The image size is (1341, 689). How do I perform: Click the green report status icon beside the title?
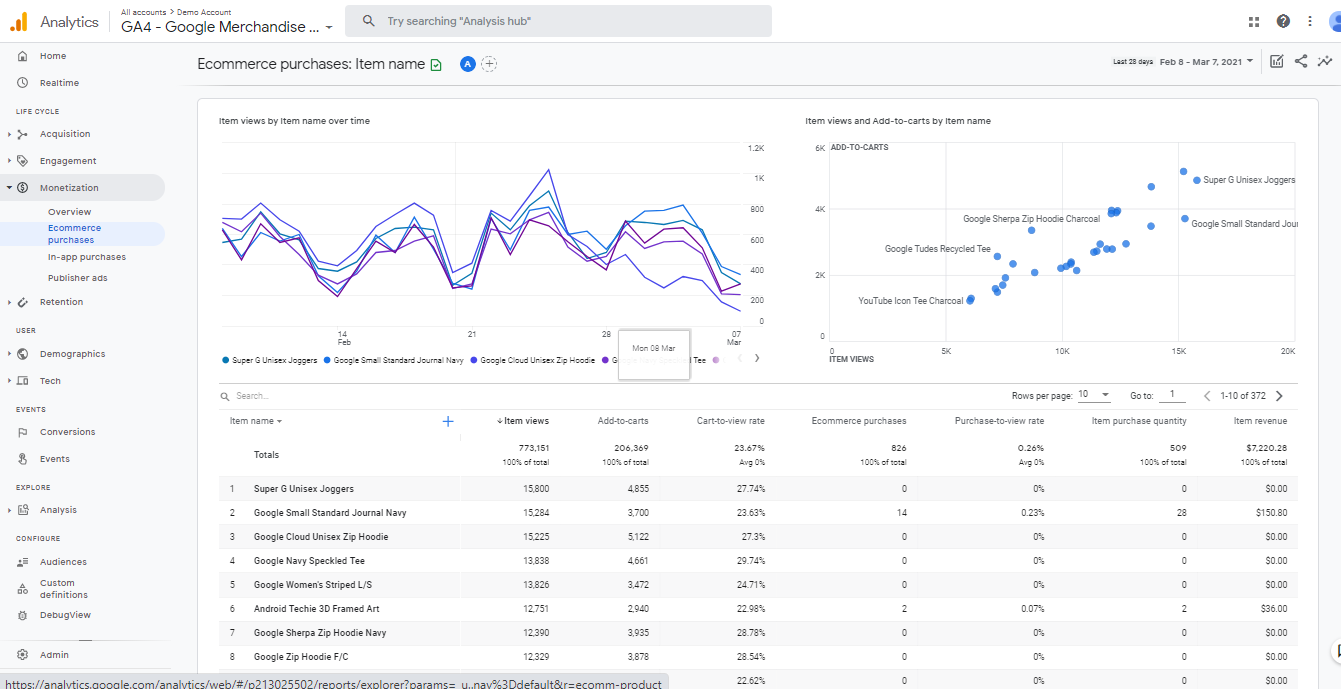435,63
